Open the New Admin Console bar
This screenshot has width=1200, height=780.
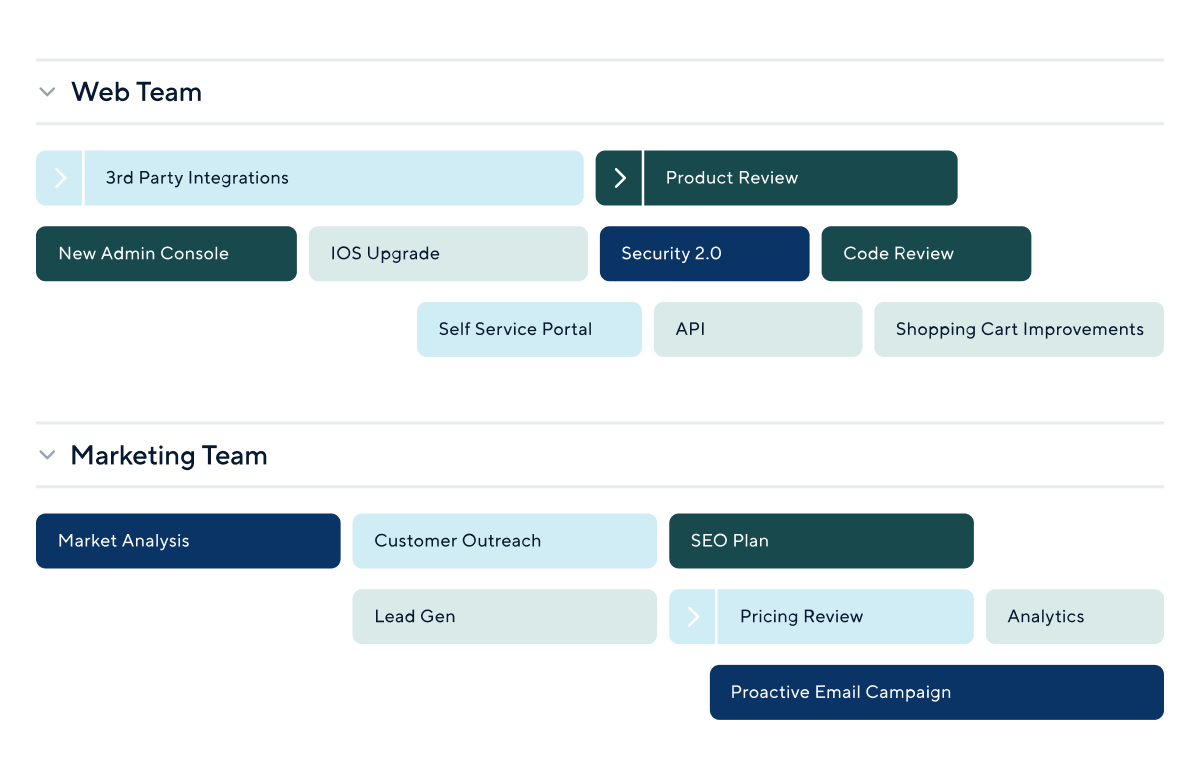click(166, 254)
